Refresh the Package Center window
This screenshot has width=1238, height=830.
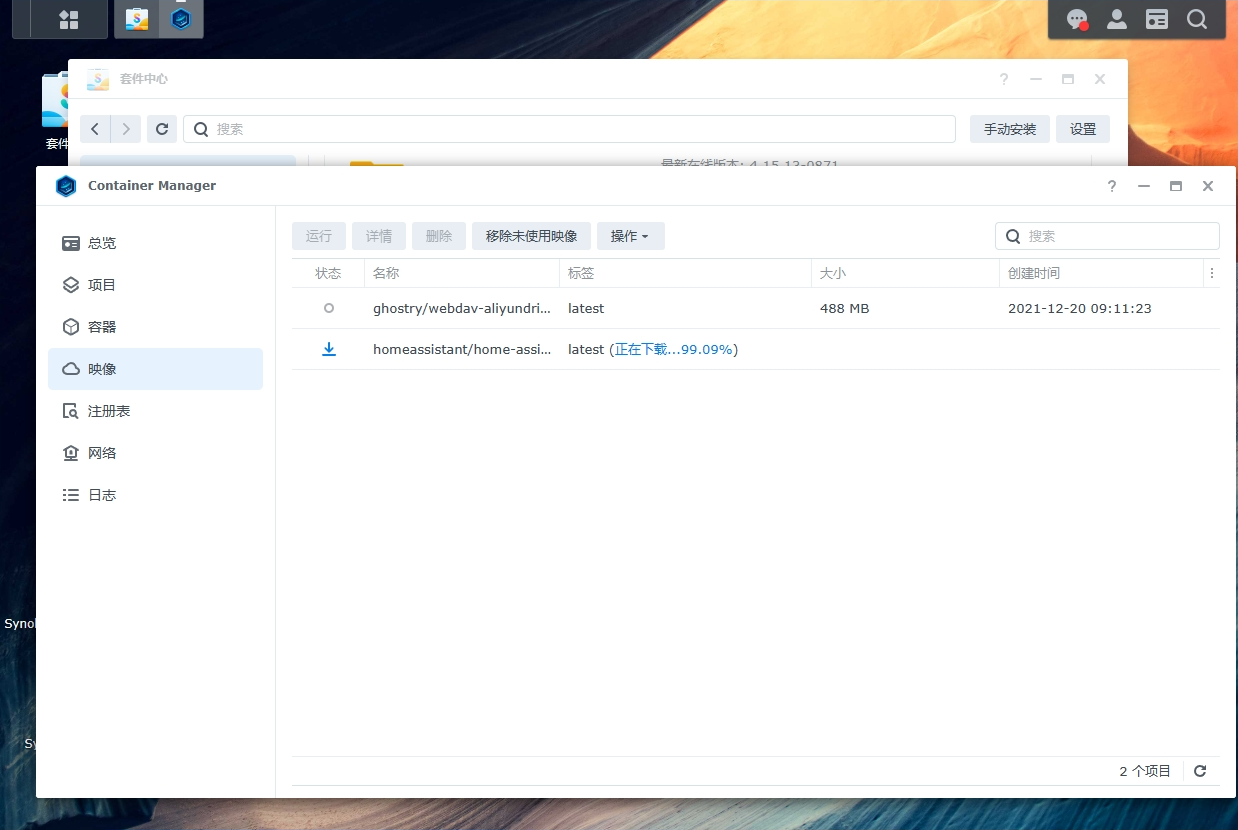pyautogui.click(x=162, y=129)
